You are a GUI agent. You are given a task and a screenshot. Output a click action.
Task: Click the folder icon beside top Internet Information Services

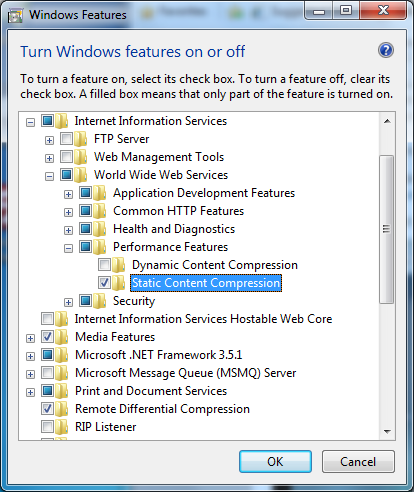point(62,121)
